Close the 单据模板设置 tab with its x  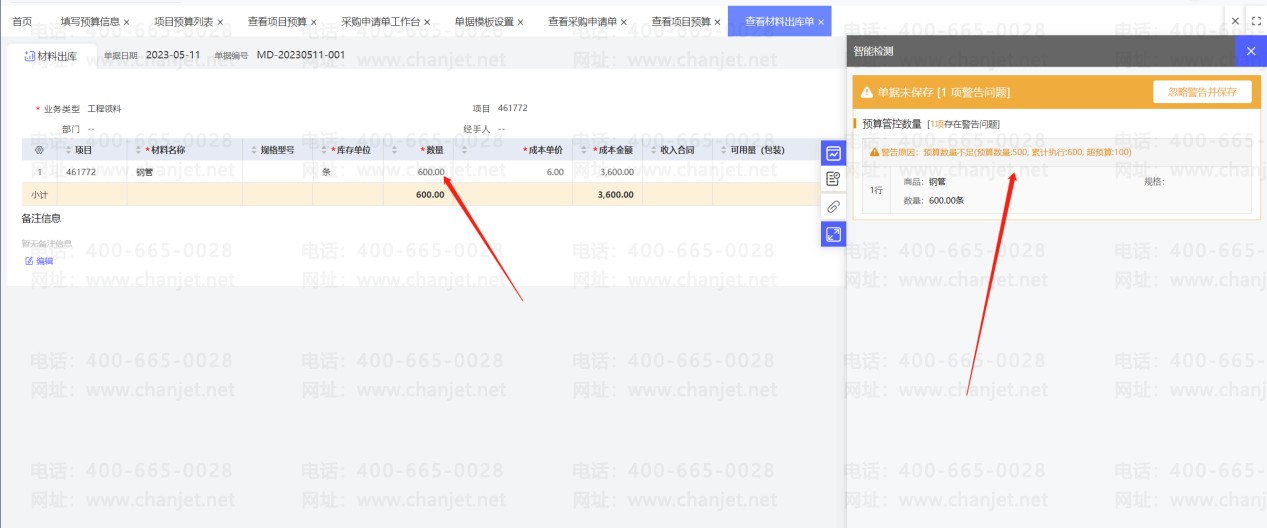pyautogui.click(x=520, y=21)
